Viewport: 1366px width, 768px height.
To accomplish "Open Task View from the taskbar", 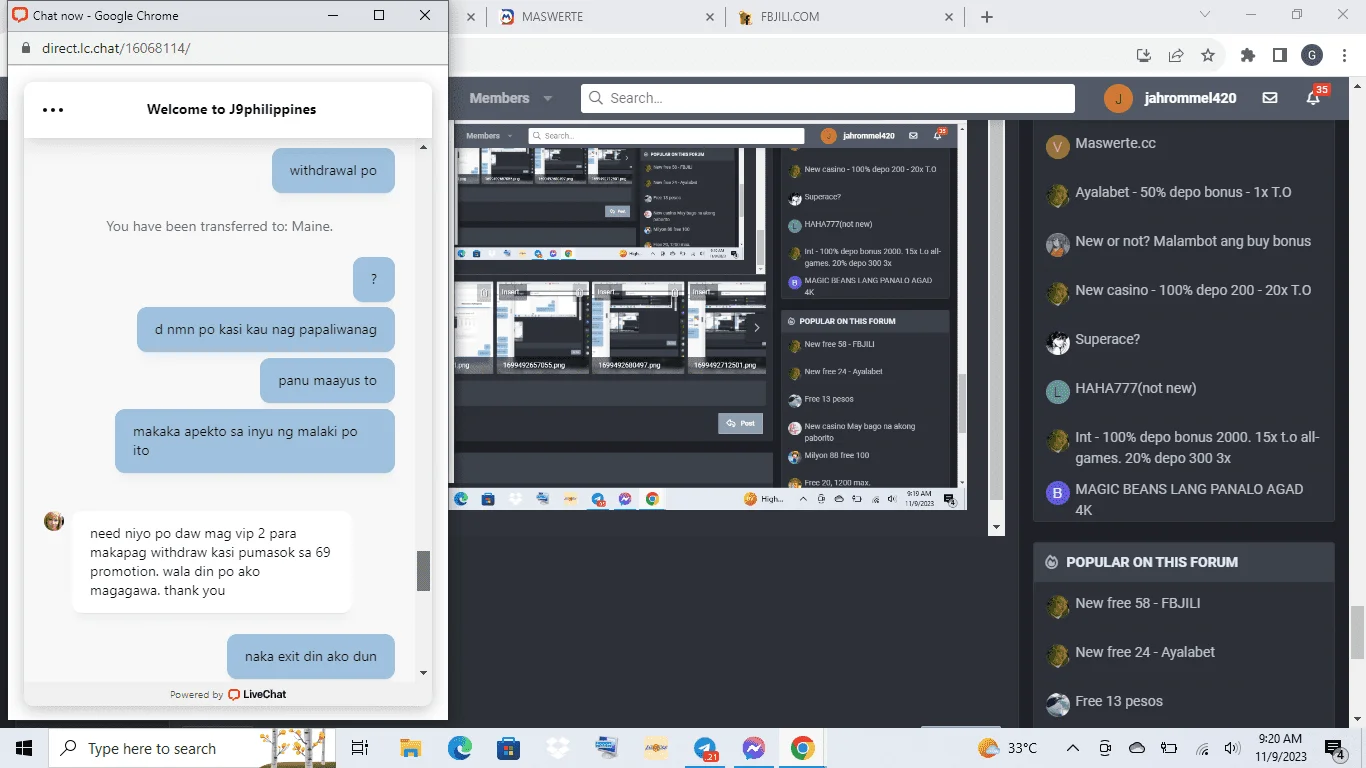I will (360, 748).
